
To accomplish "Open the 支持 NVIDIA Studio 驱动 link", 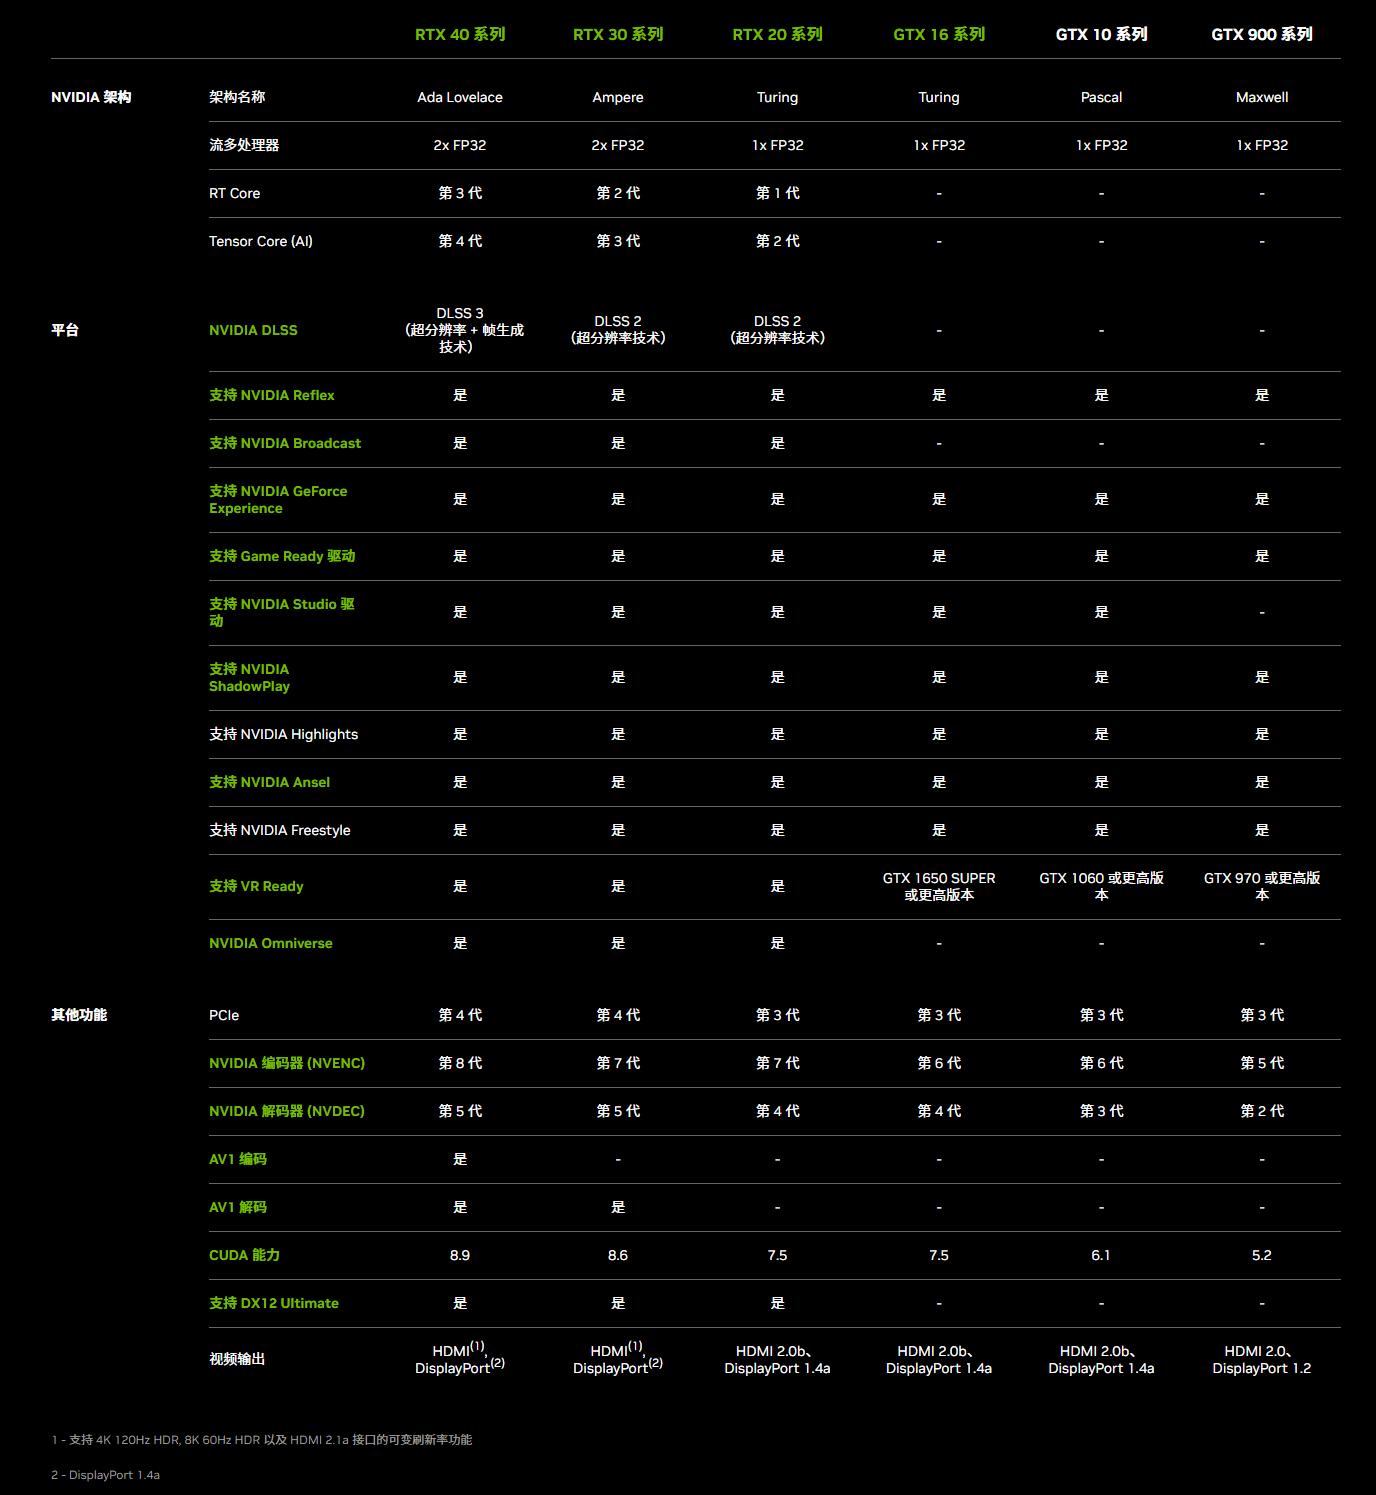I will 282,612.
